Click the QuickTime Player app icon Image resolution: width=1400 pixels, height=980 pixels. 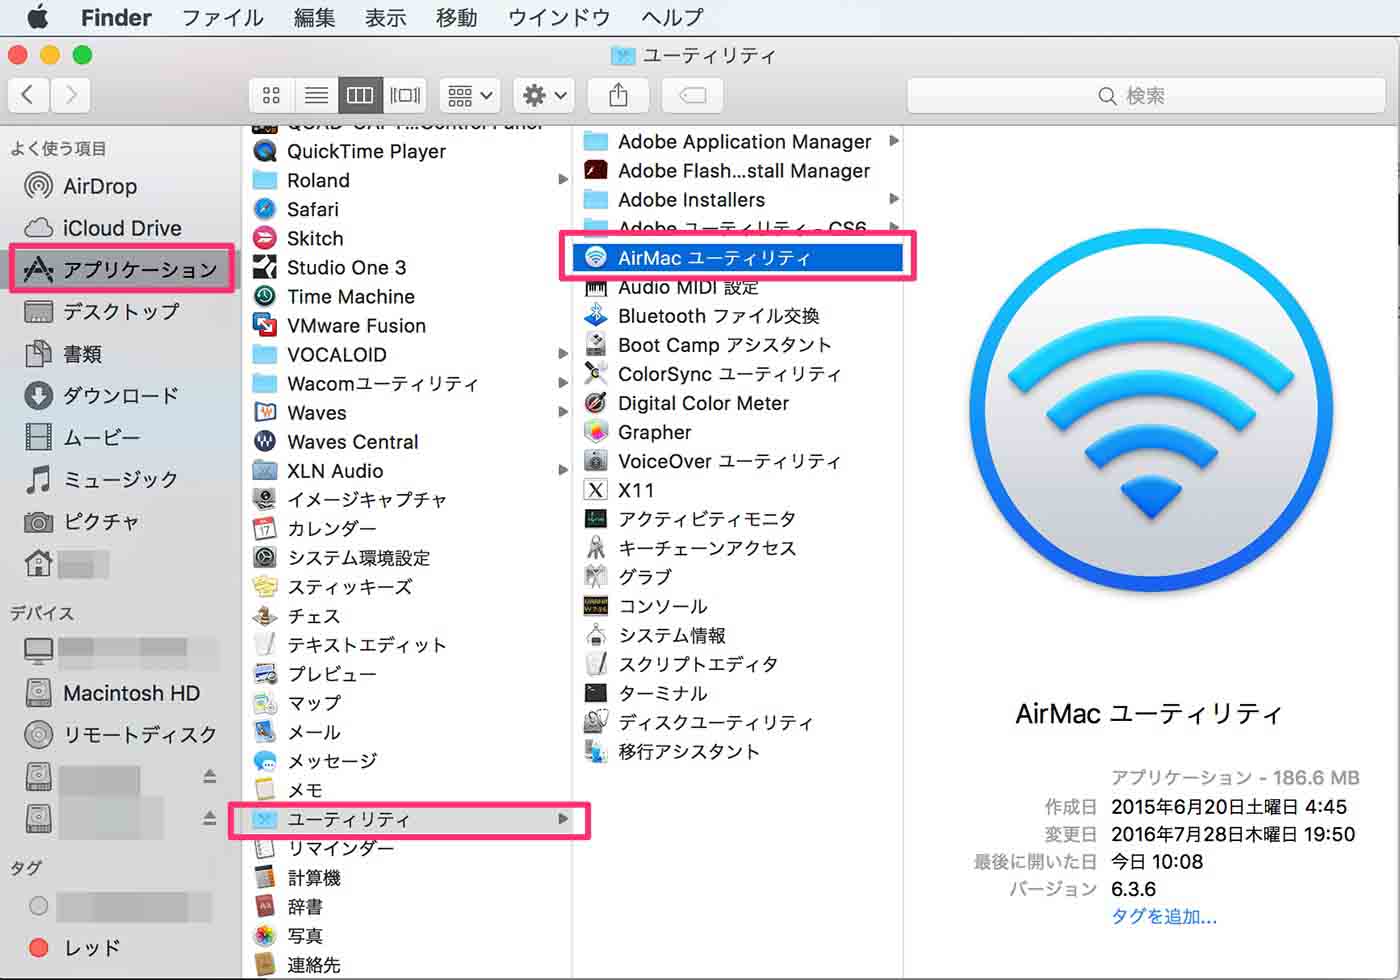click(x=265, y=151)
